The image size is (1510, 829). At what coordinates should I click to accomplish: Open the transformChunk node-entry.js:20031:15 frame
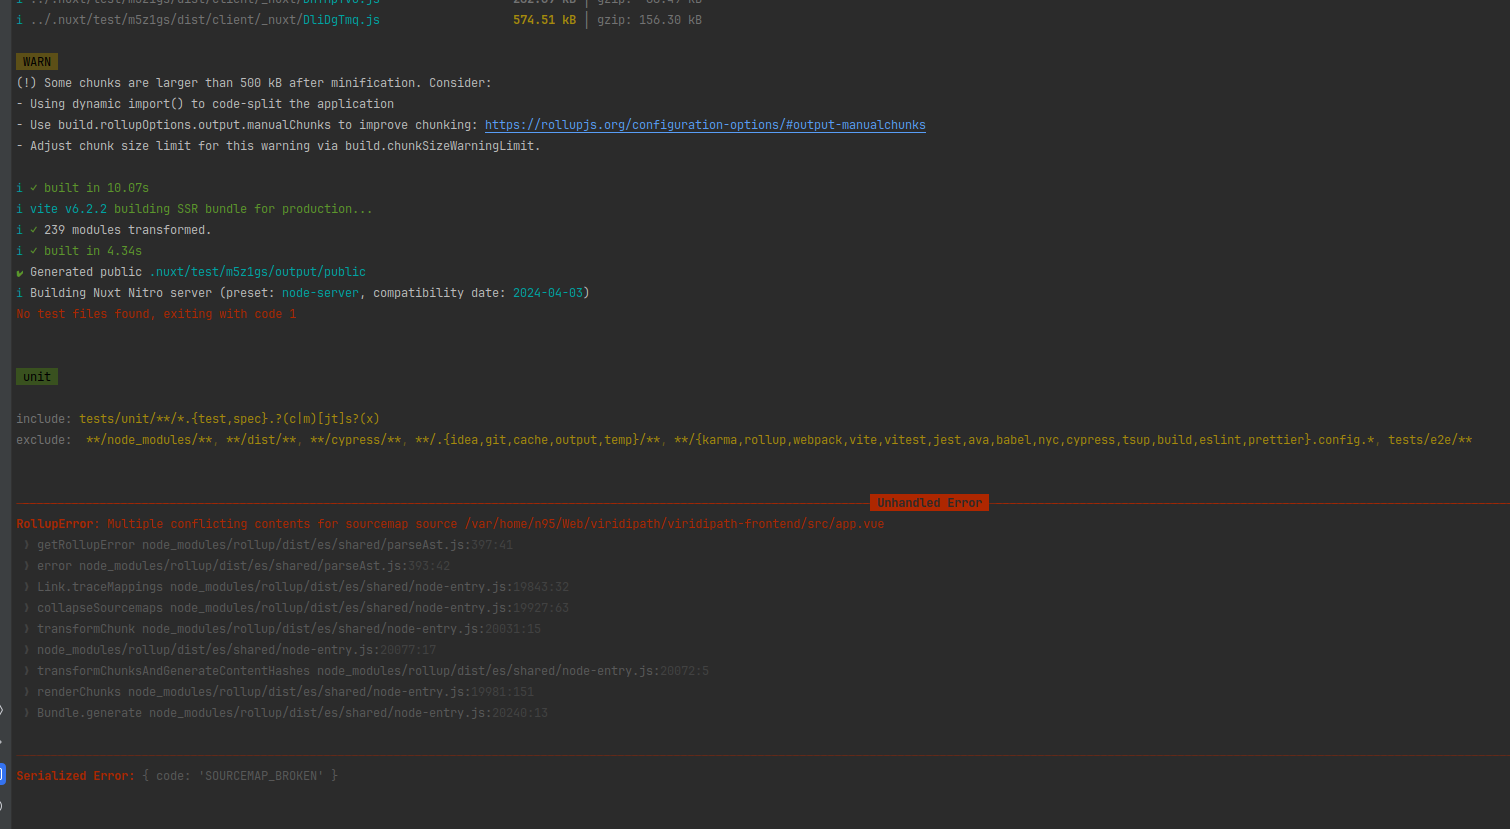click(x=289, y=629)
